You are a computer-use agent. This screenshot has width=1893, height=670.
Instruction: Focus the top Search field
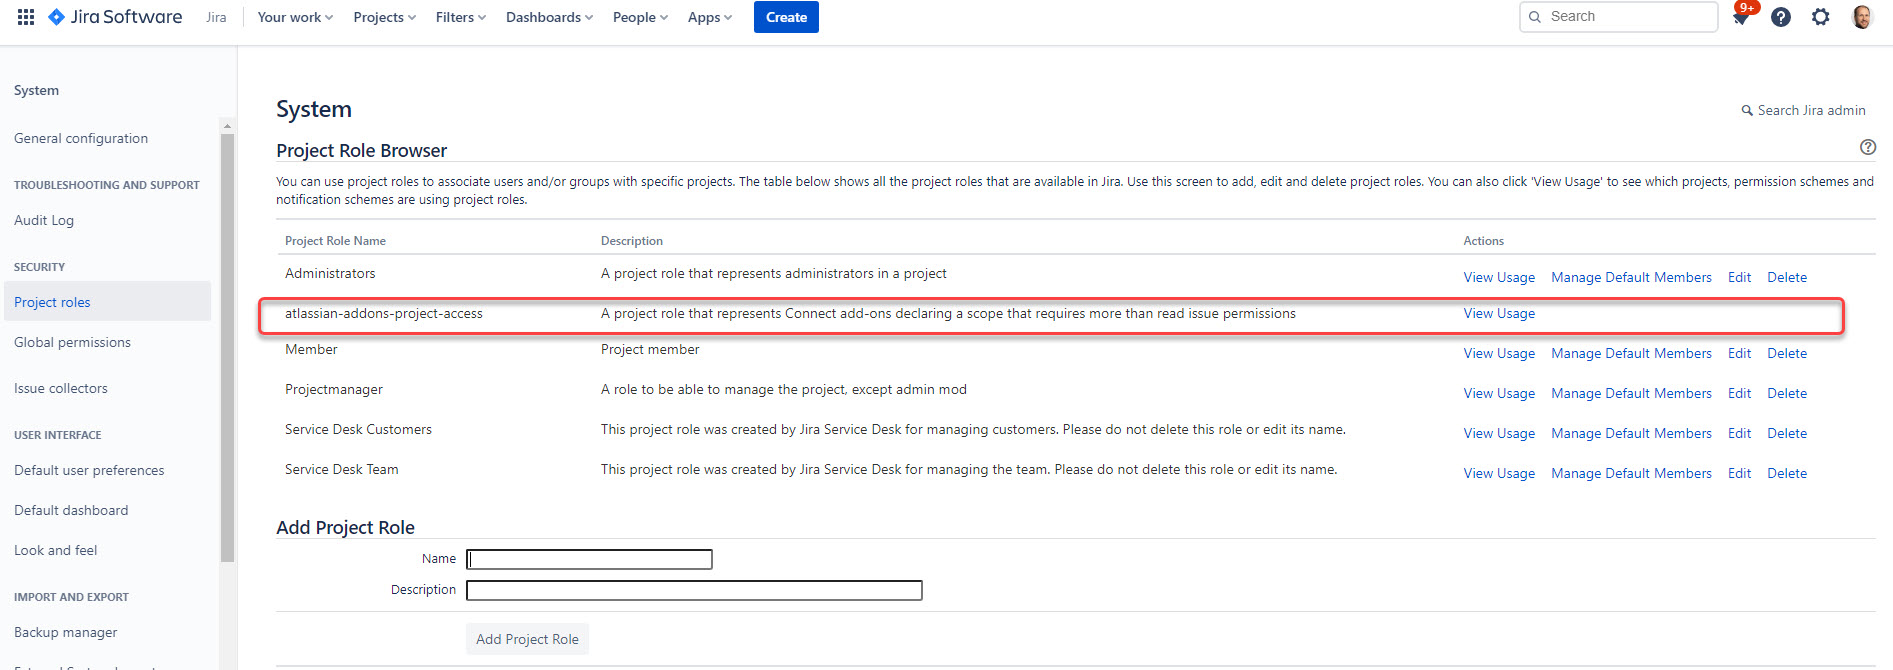(x=1618, y=17)
